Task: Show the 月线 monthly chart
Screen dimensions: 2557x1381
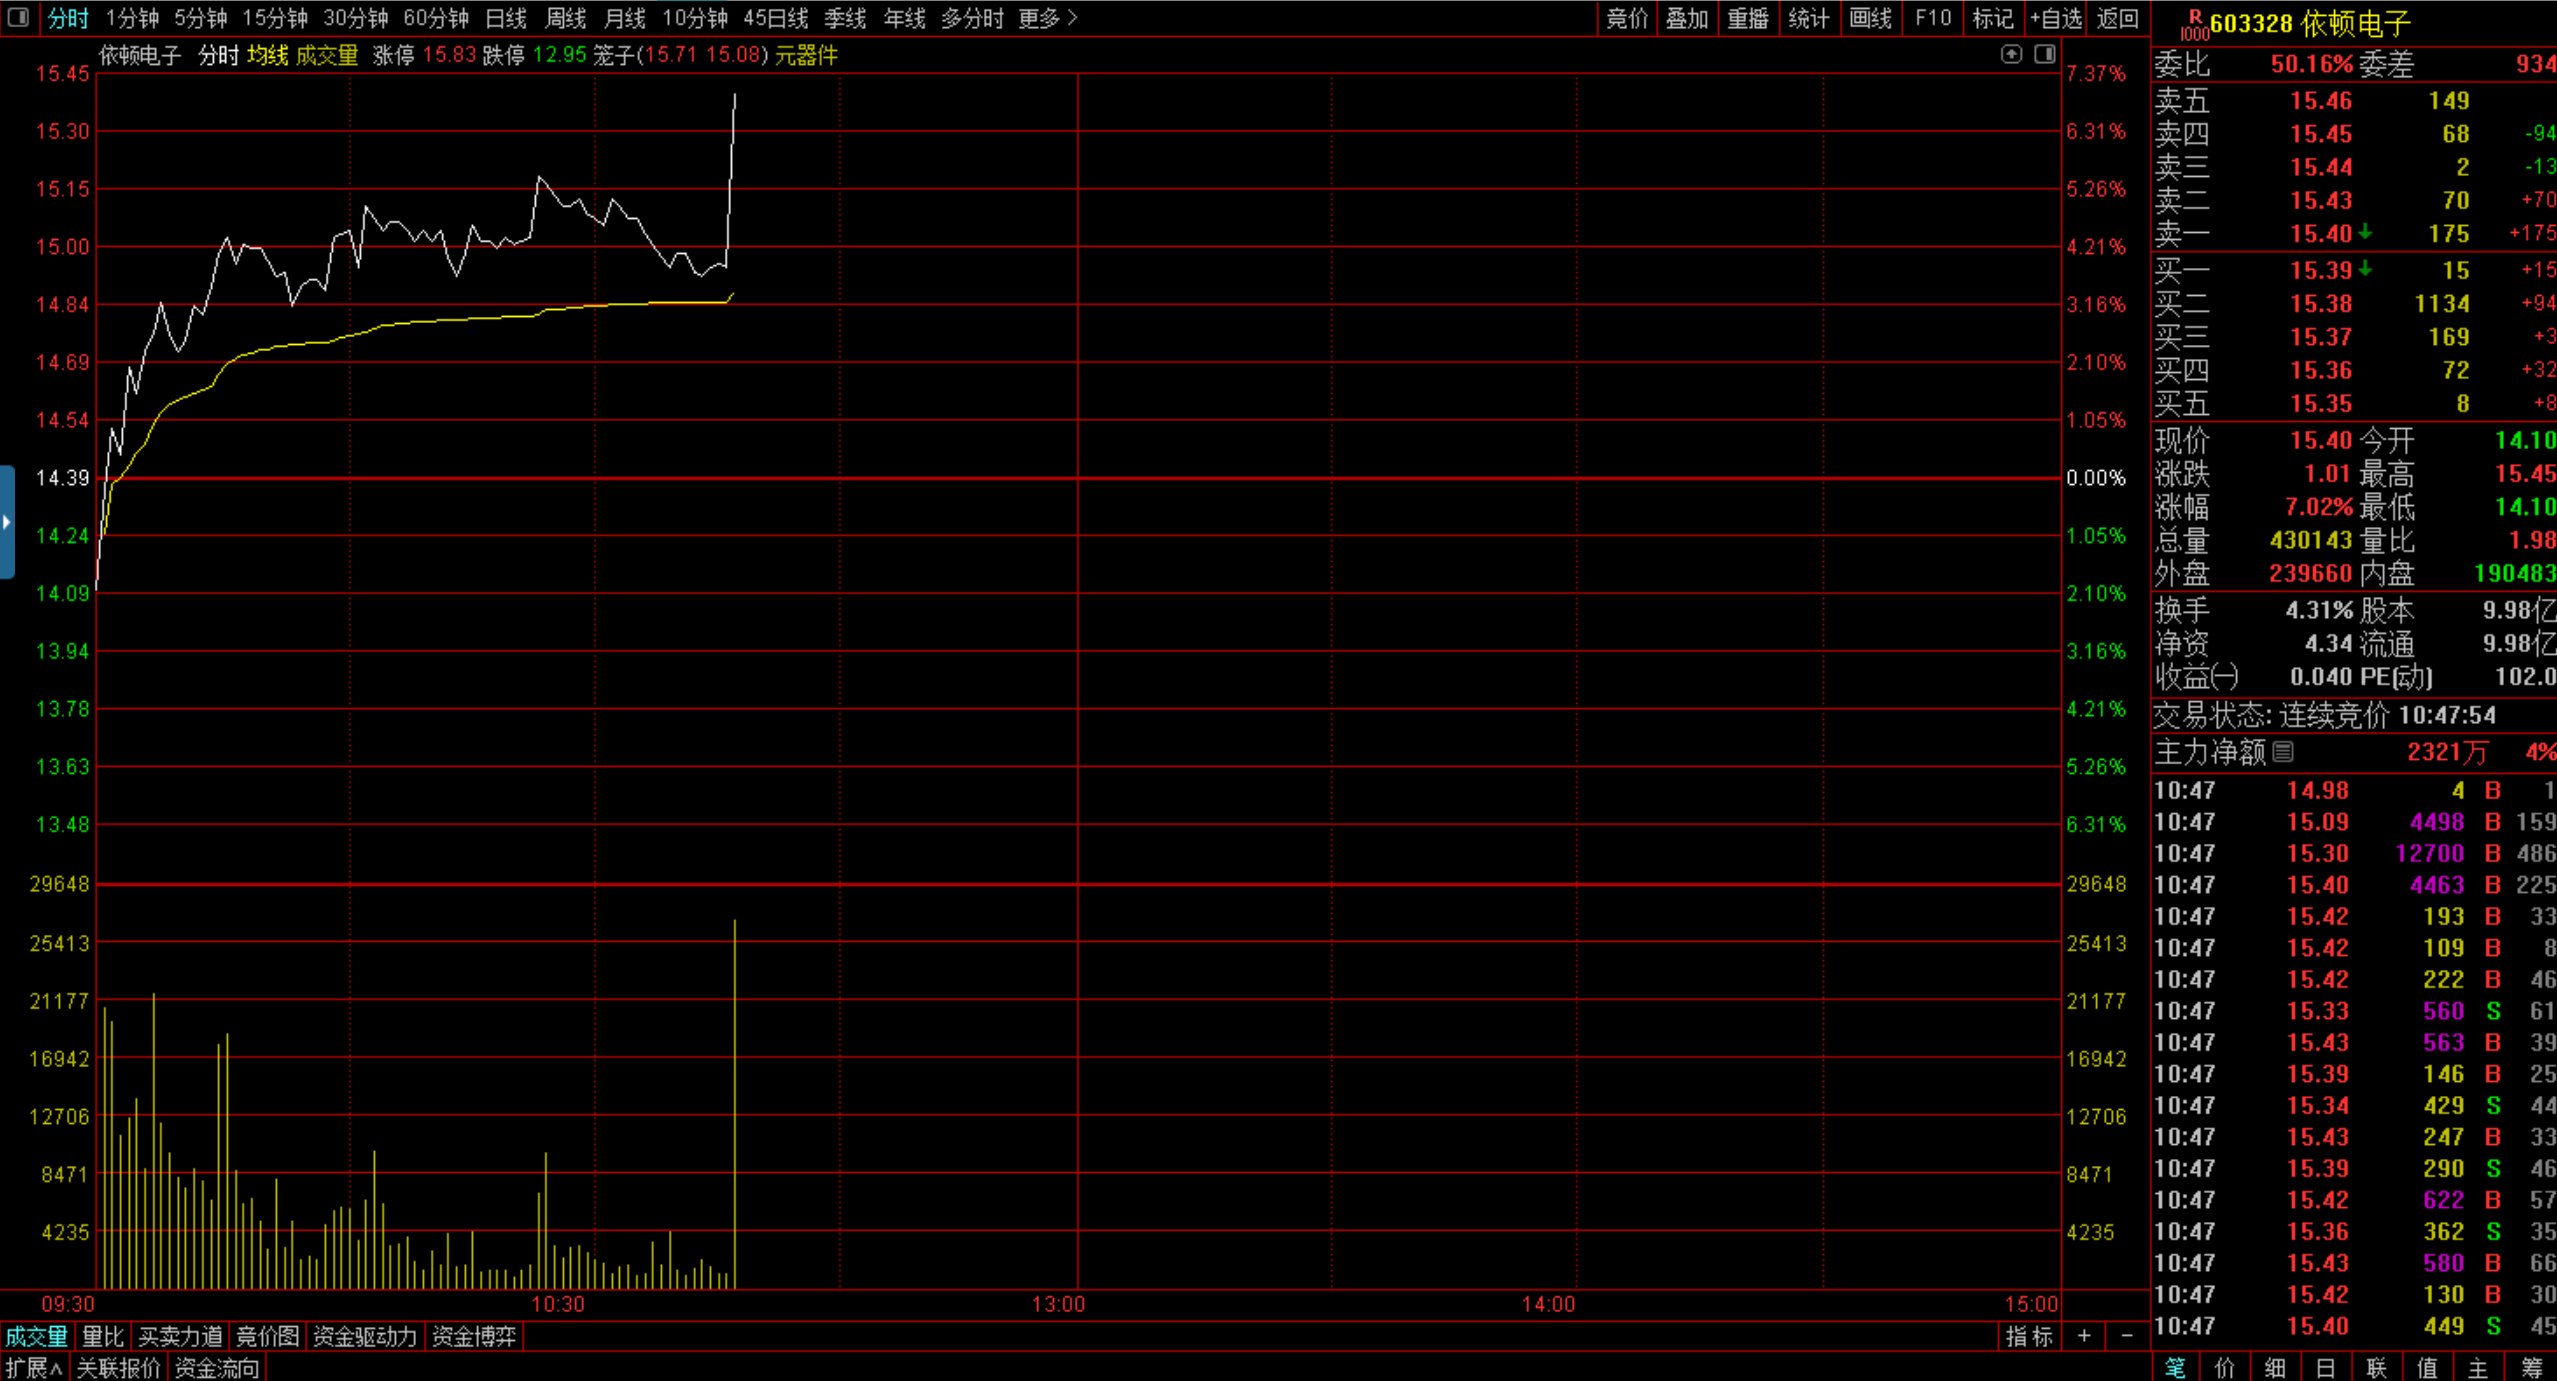Action: coord(625,18)
